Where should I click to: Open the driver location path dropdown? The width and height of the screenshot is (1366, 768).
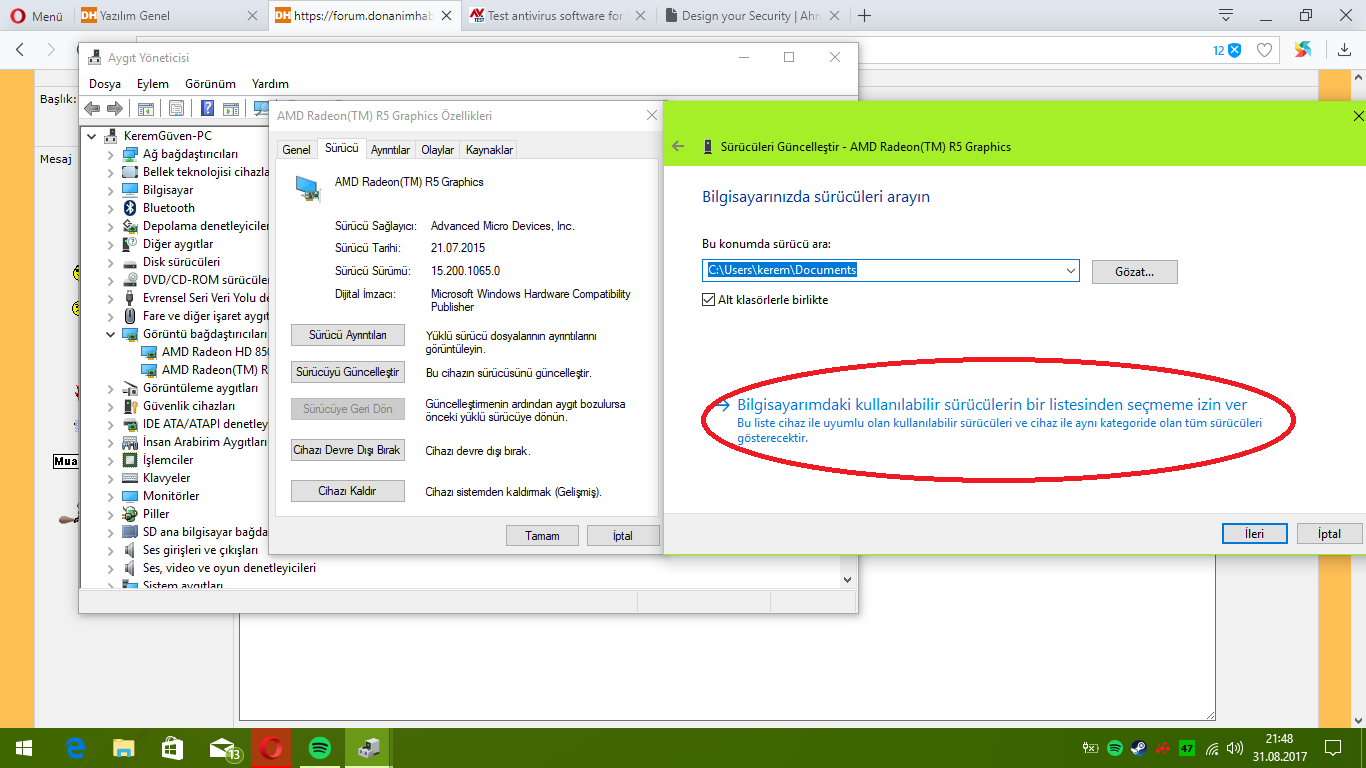1071,271
